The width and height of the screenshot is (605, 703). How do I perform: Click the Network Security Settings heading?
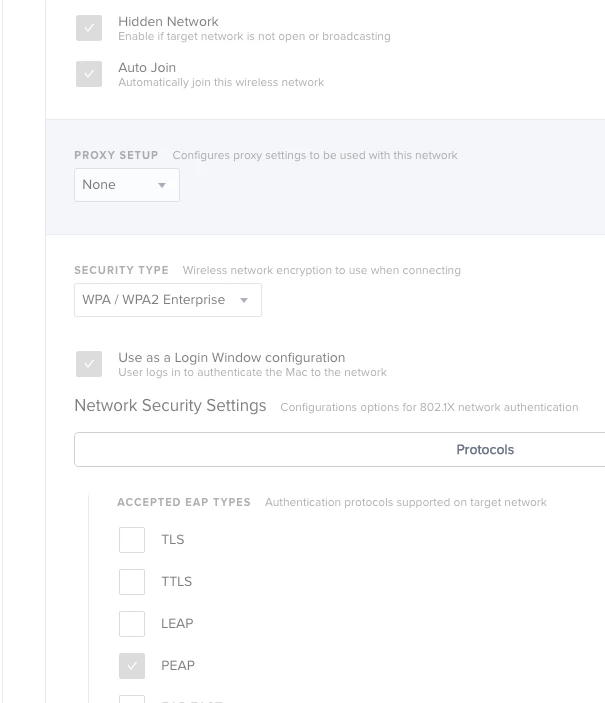point(170,406)
